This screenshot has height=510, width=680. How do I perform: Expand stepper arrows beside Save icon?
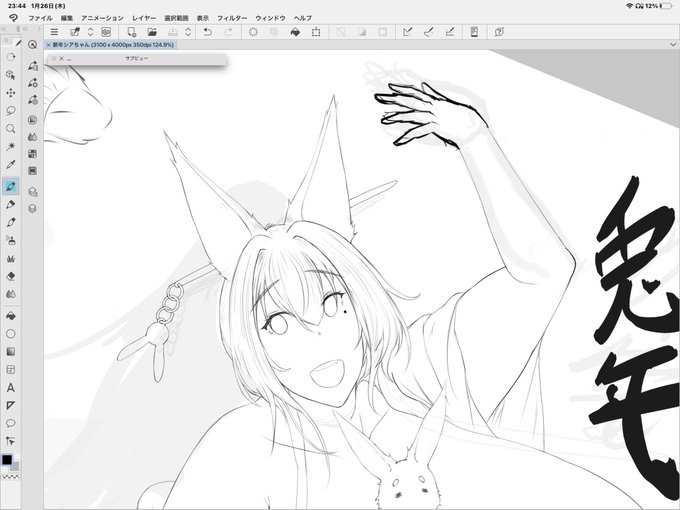click(x=188, y=32)
